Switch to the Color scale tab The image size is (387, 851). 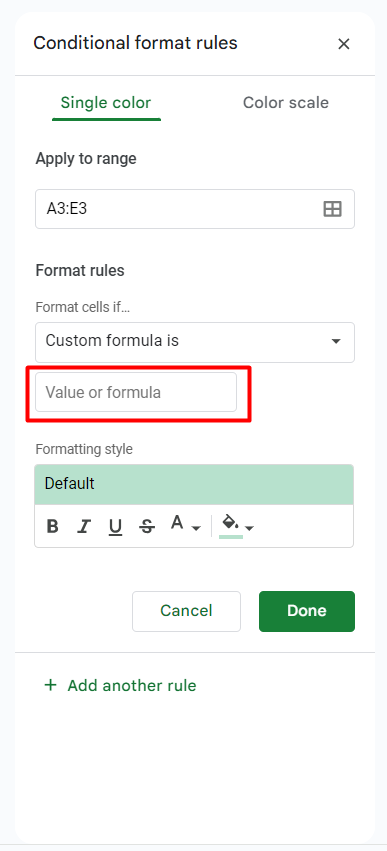pos(286,103)
